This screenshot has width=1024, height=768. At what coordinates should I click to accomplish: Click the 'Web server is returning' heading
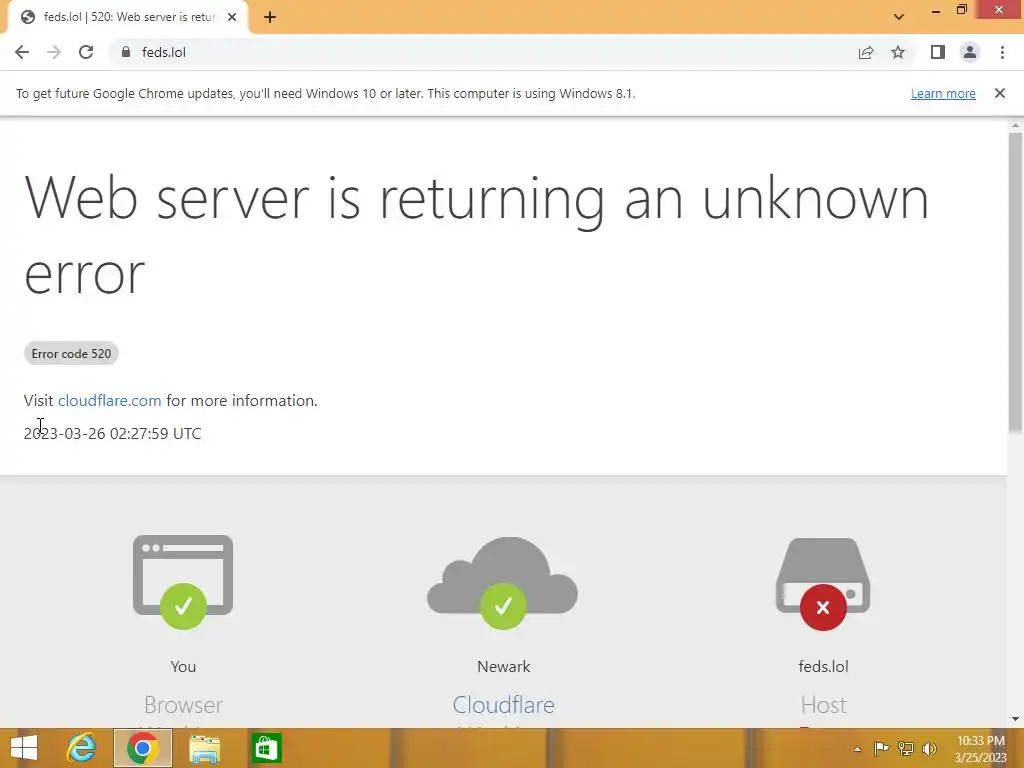pyautogui.click(x=476, y=235)
